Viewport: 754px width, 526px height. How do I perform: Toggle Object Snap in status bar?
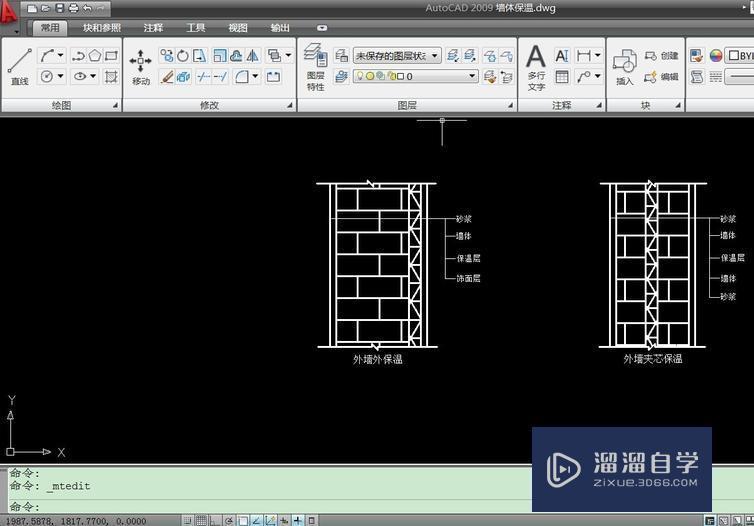243,521
